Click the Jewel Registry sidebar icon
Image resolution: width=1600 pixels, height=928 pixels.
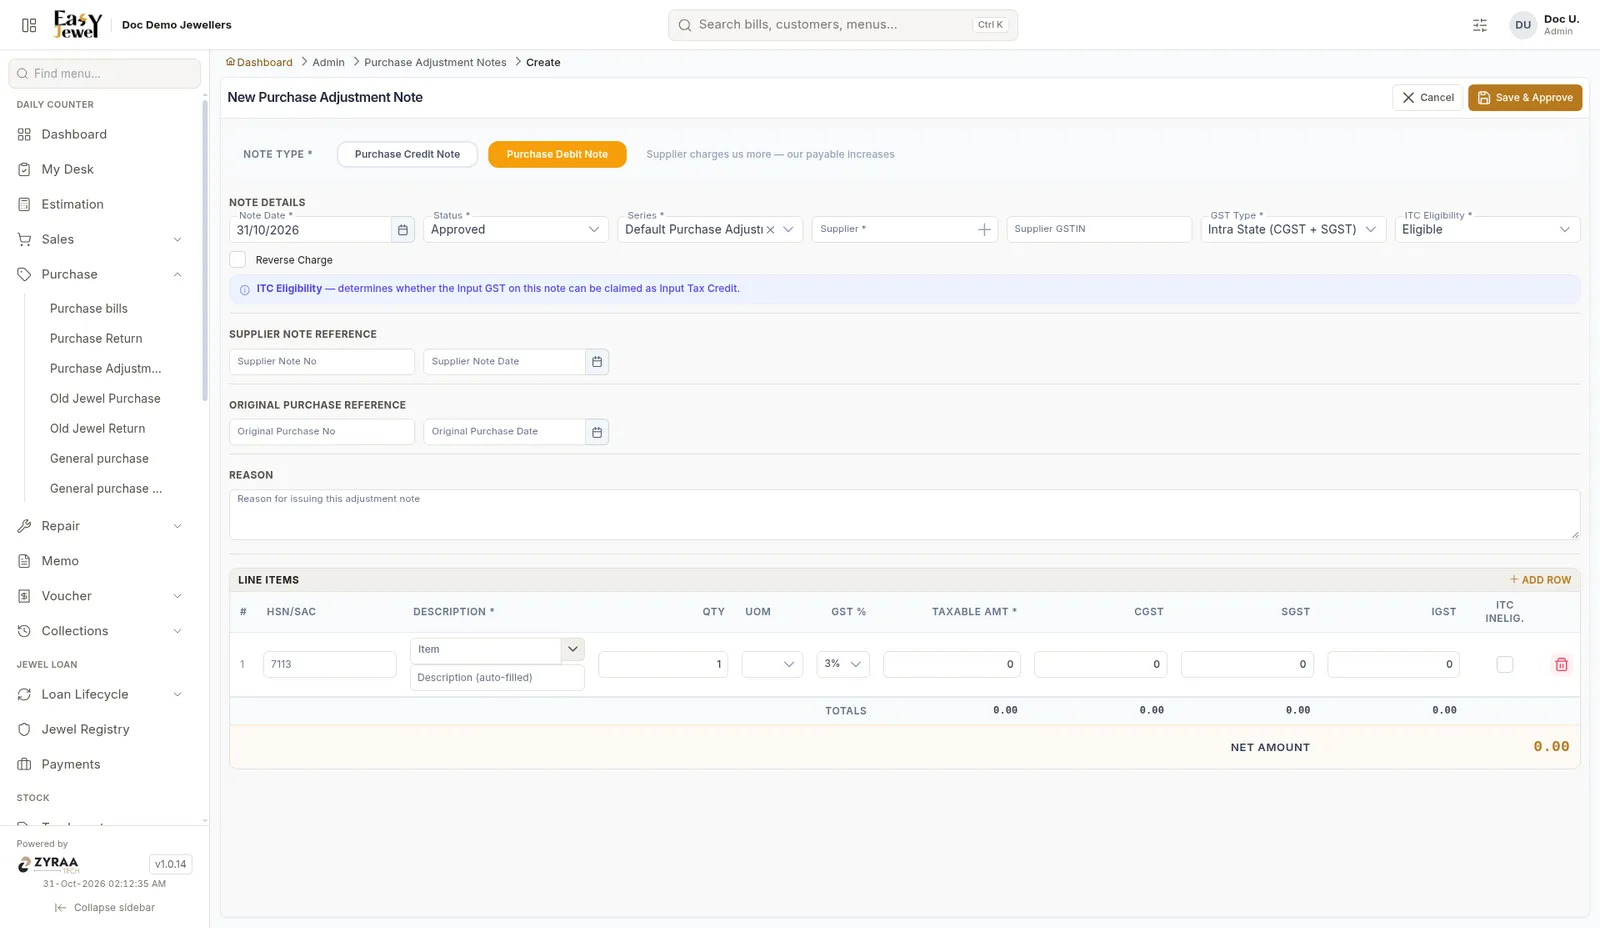pyautogui.click(x=24, y=729)
